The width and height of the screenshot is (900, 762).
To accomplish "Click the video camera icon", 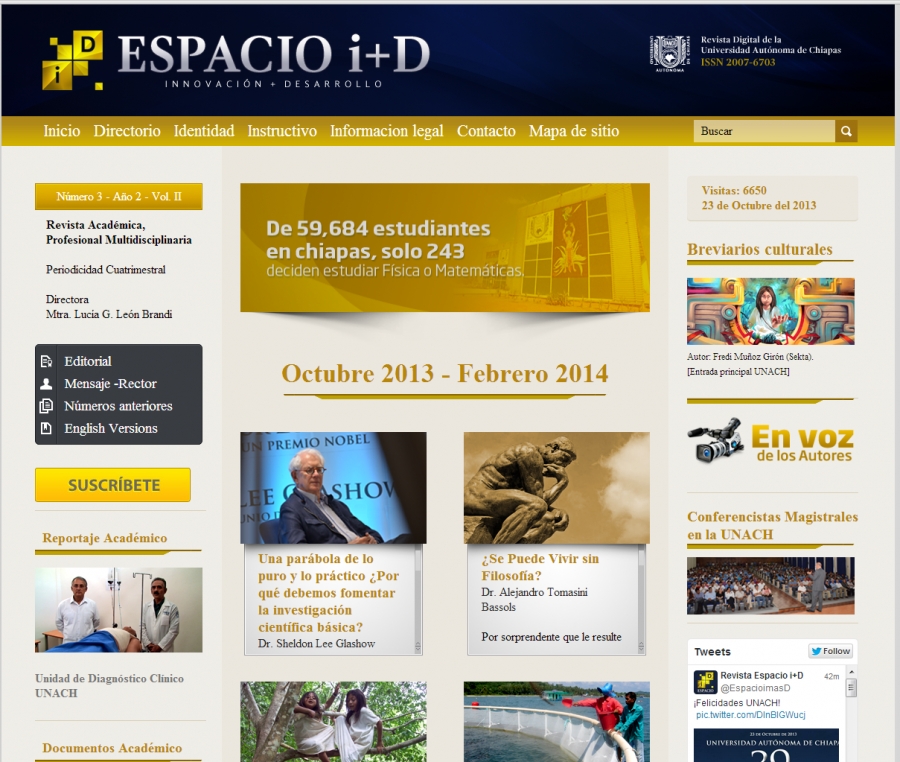I will [x=715, y=441].
